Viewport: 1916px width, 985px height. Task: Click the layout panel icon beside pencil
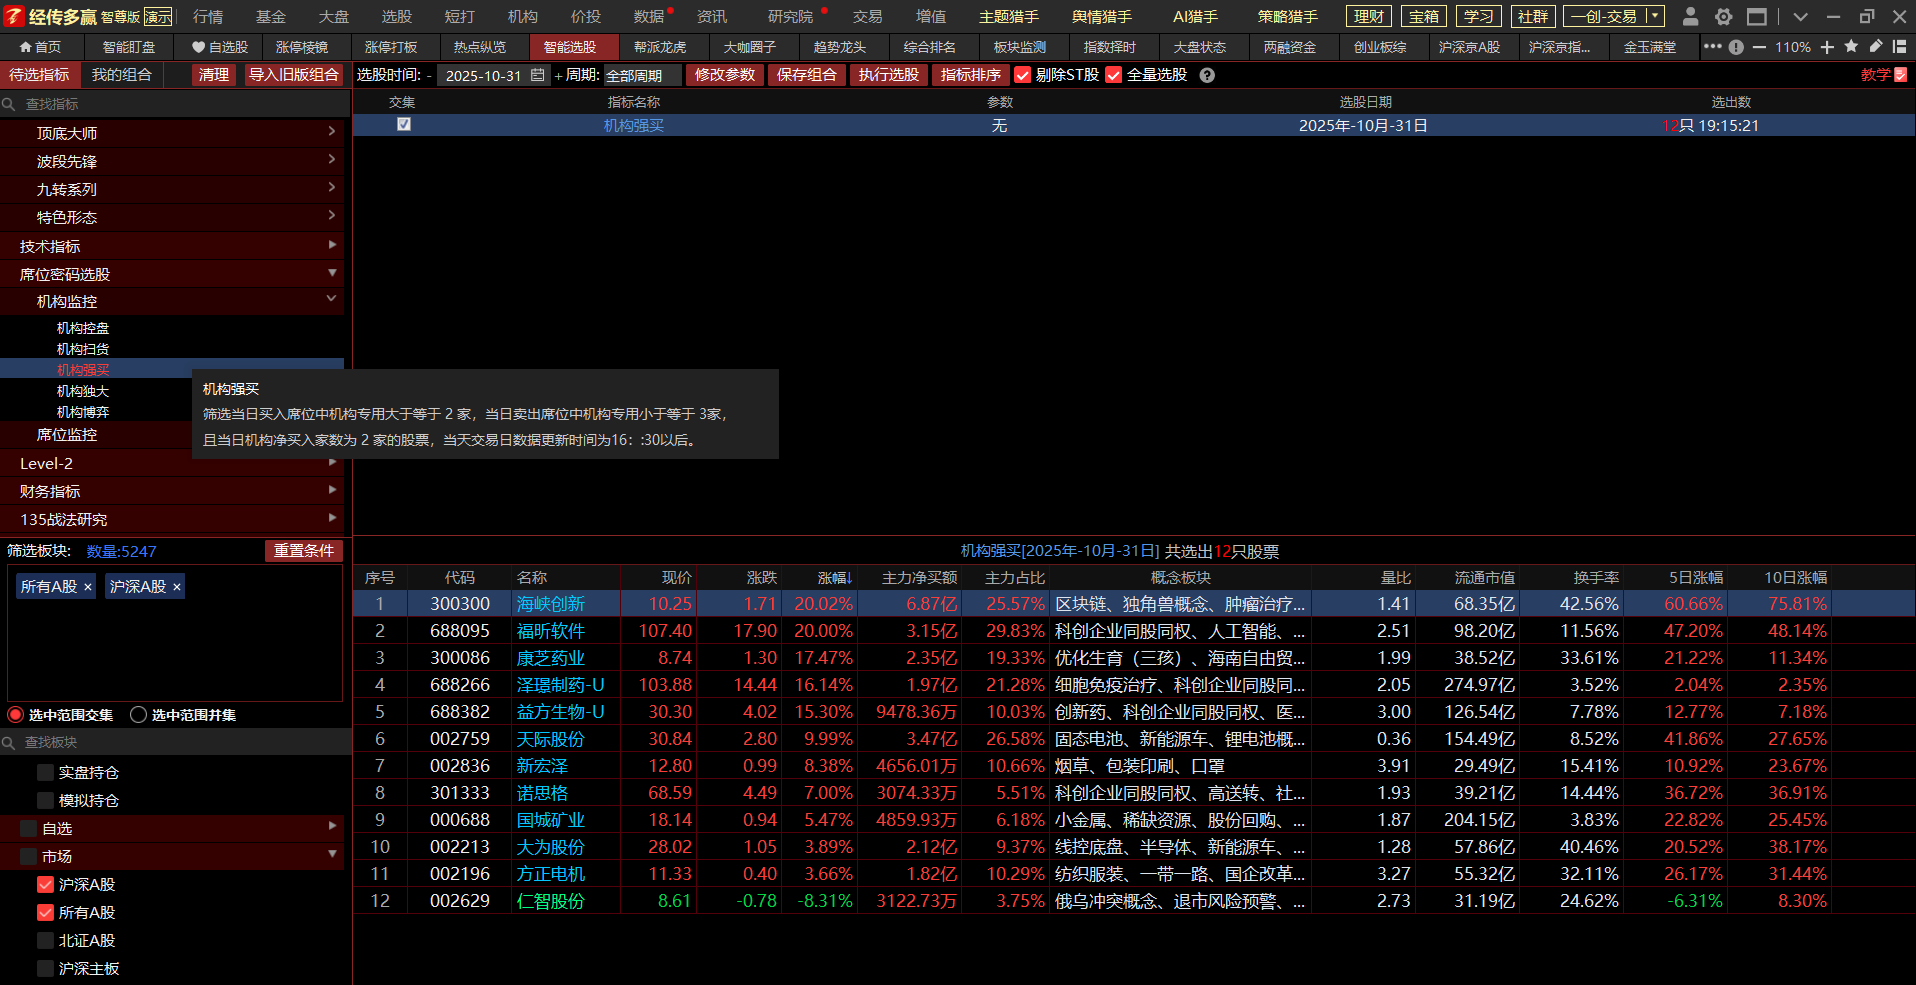[1899, 47]
